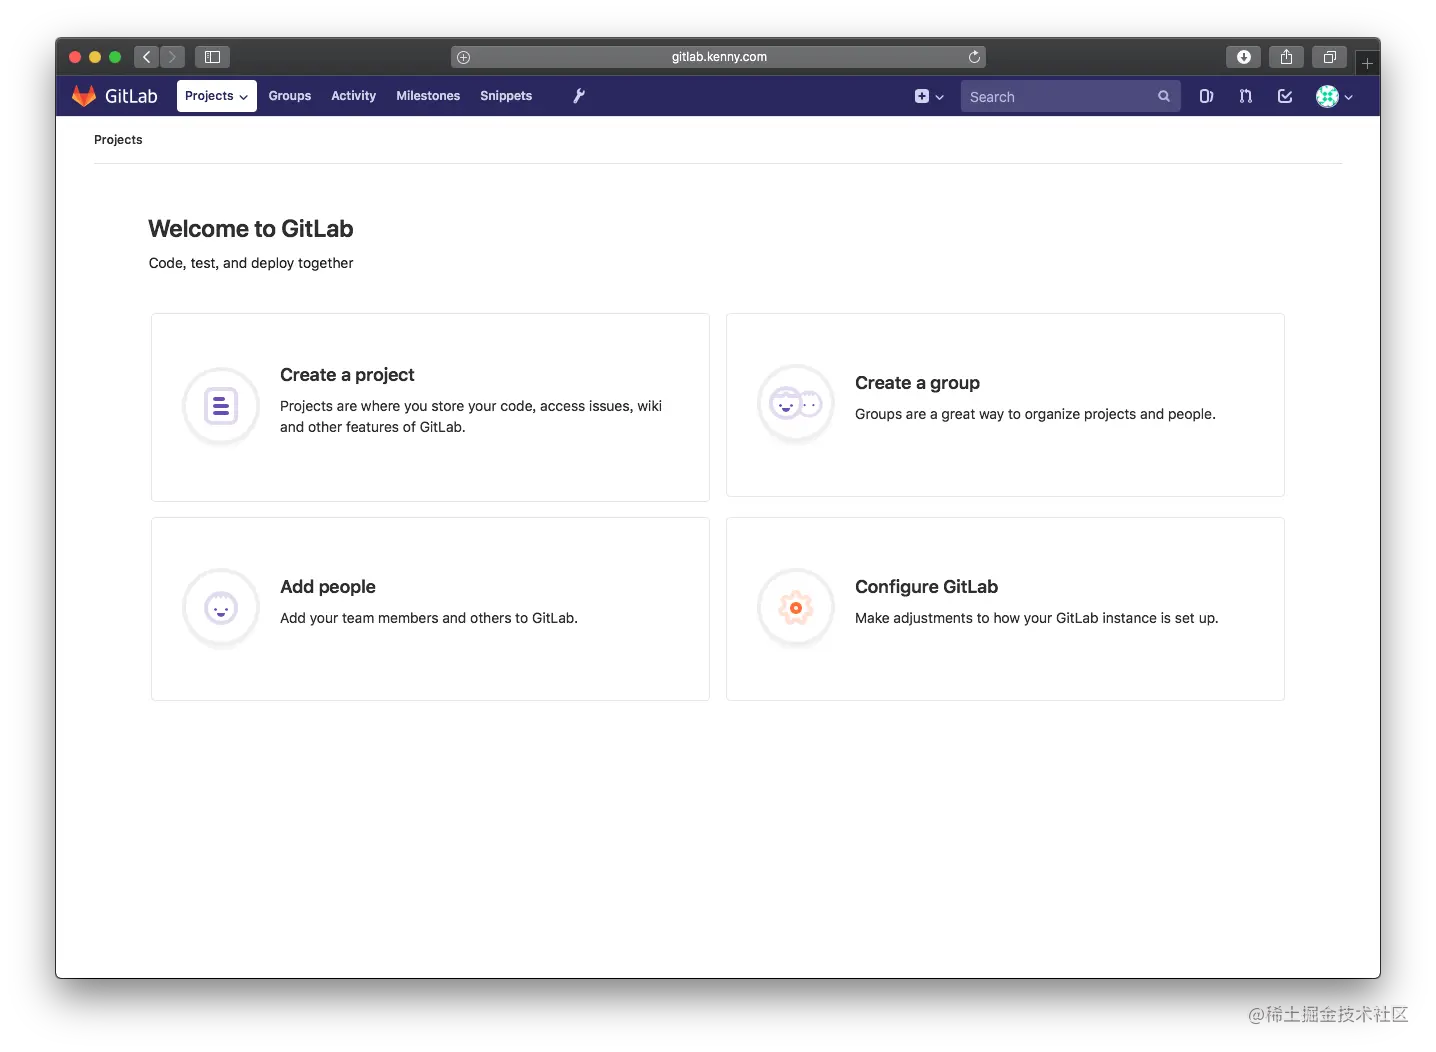Open the Create a group card
Viewport: 1436px width, 1052px height.
1005,405
